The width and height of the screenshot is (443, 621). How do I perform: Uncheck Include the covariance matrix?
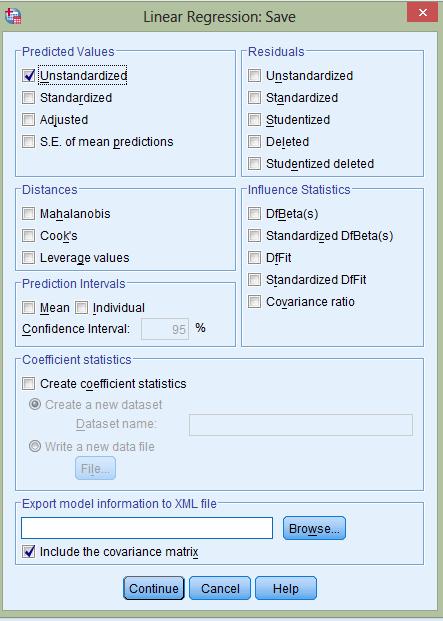tap(29, 552)
